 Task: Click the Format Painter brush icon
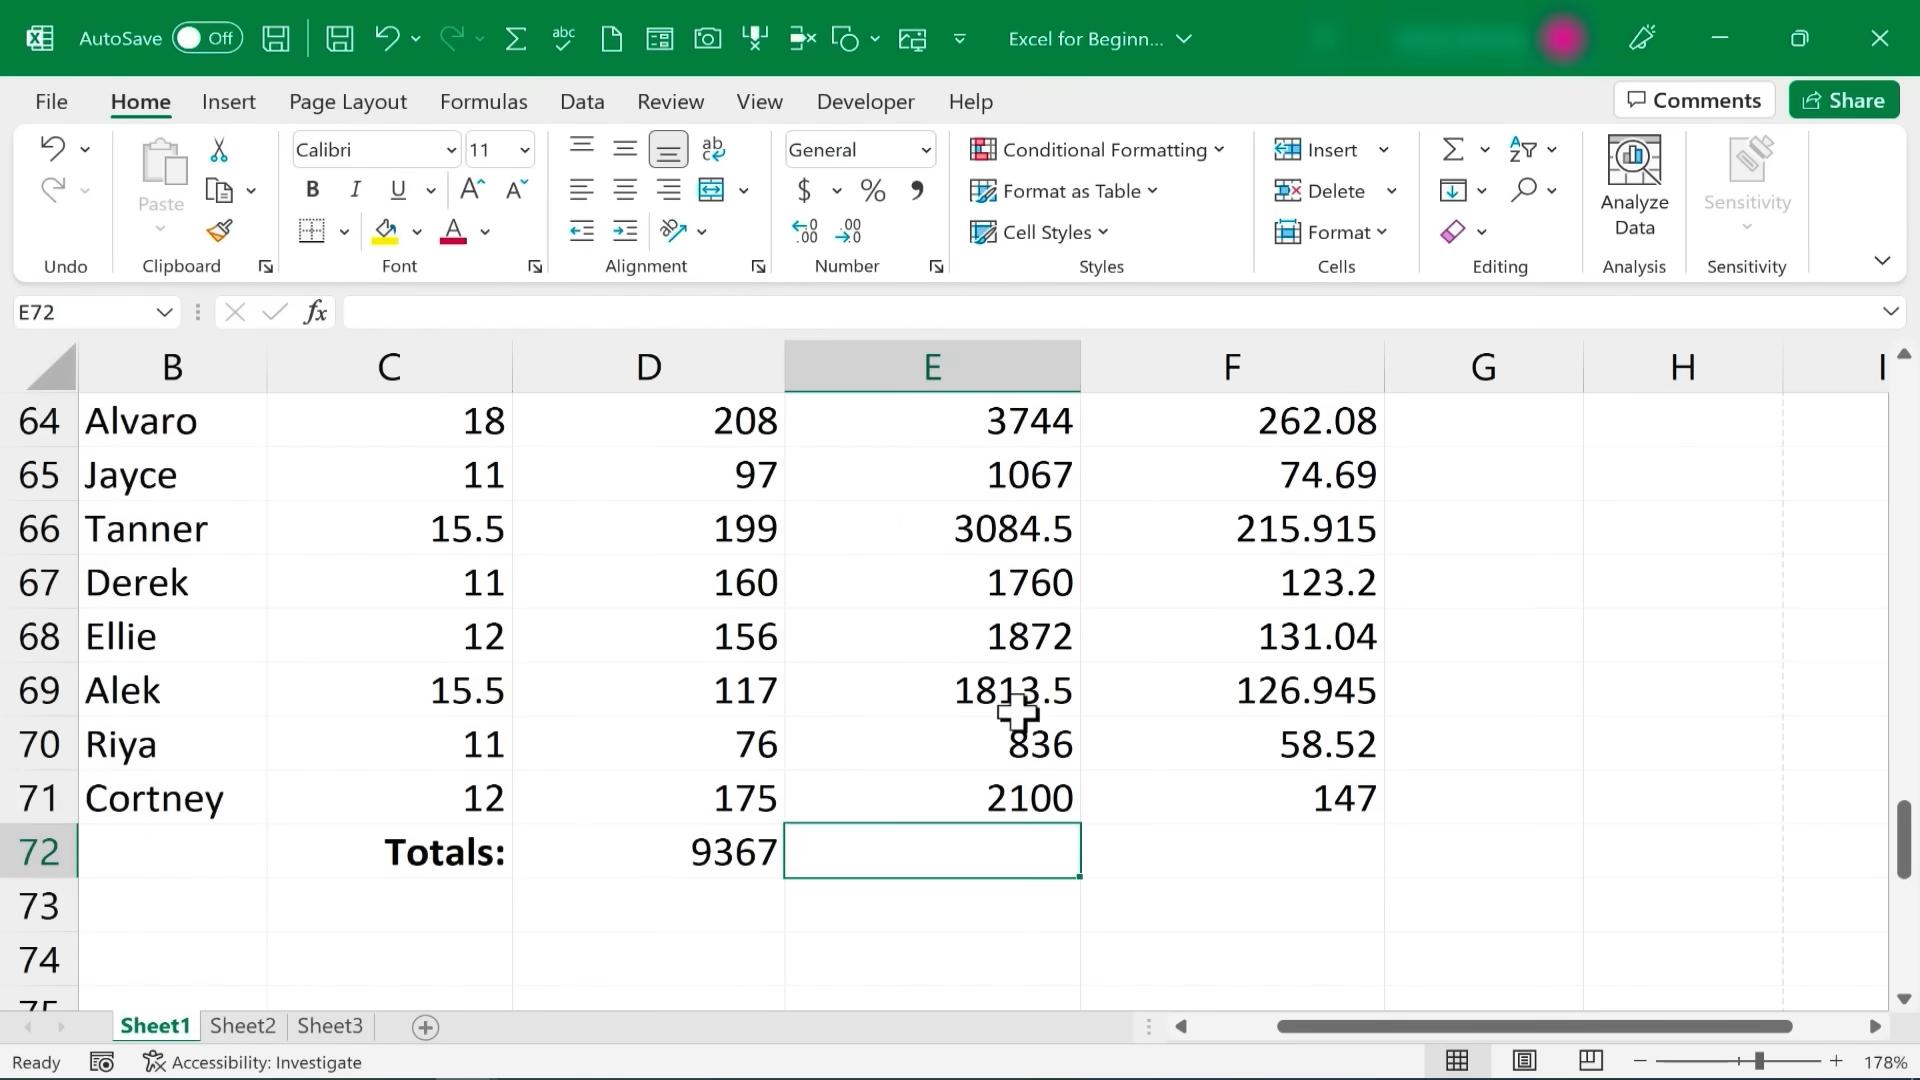(219, 231)
